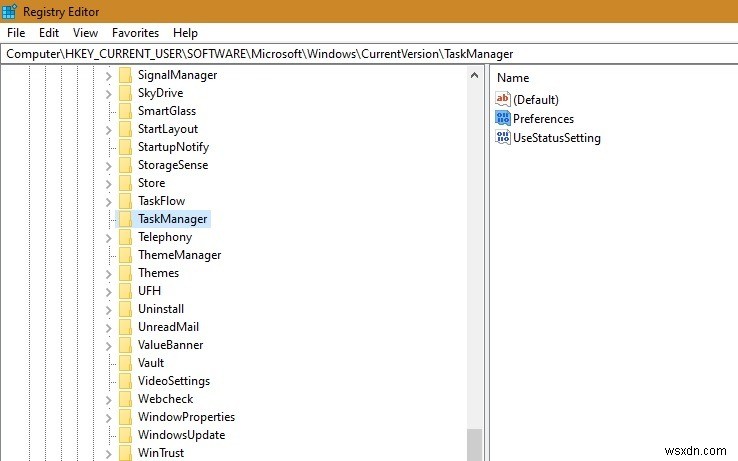Click the SmartGlass folder icon

(x=125, y=111)
